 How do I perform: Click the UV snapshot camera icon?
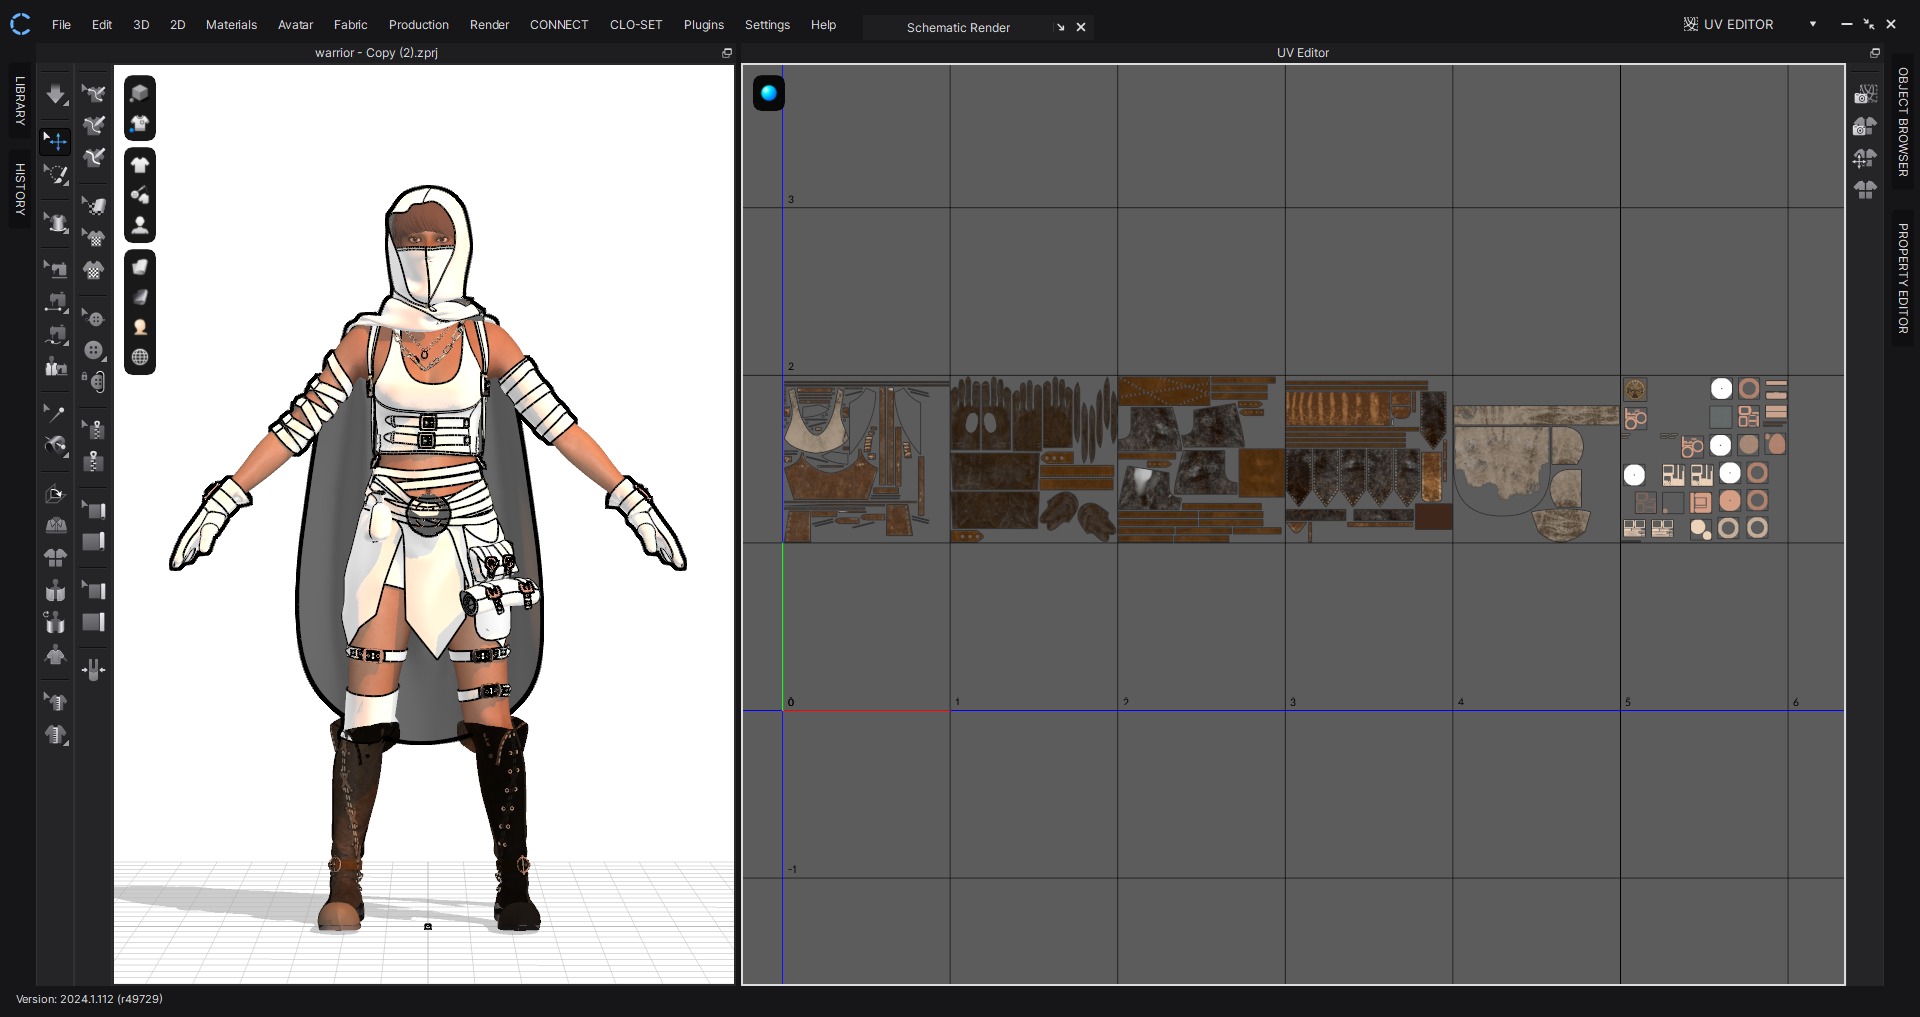point(1865,95)
